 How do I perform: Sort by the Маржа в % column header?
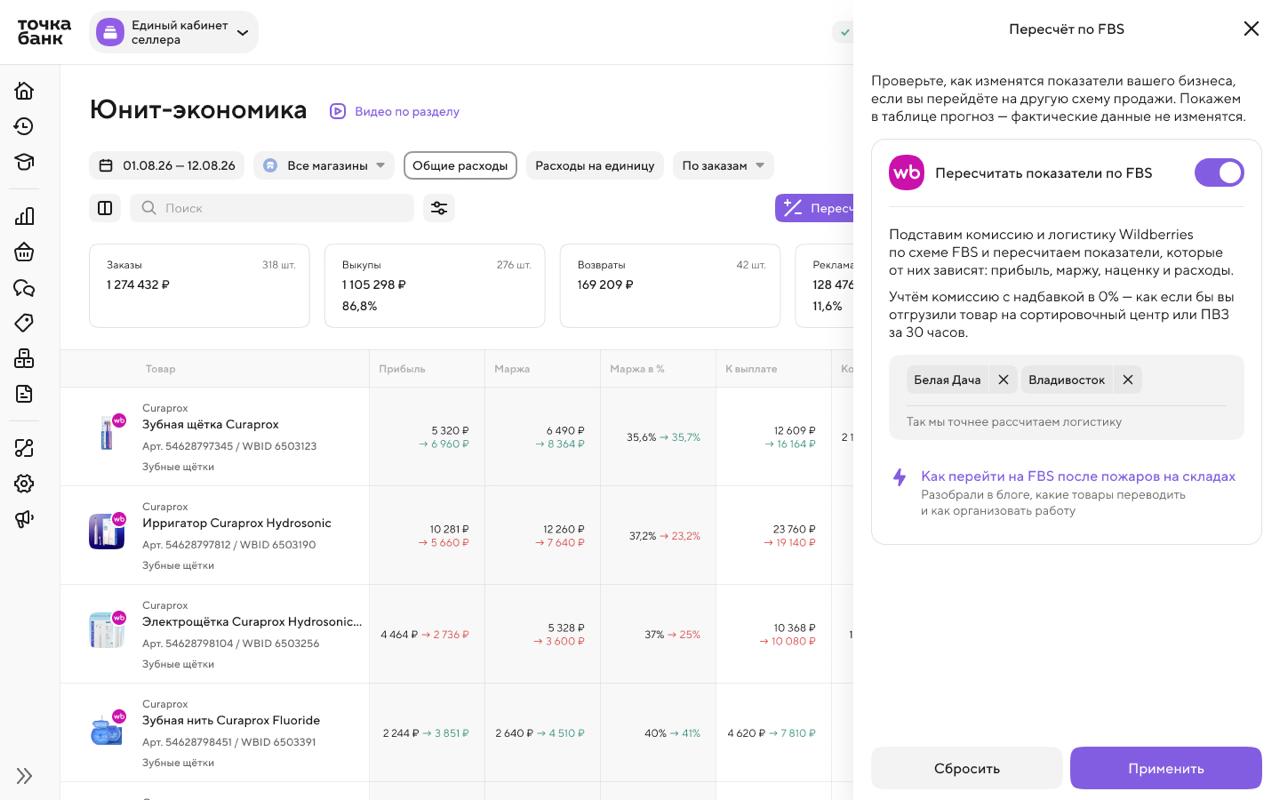pyautogui.click(x=637, y=369)
